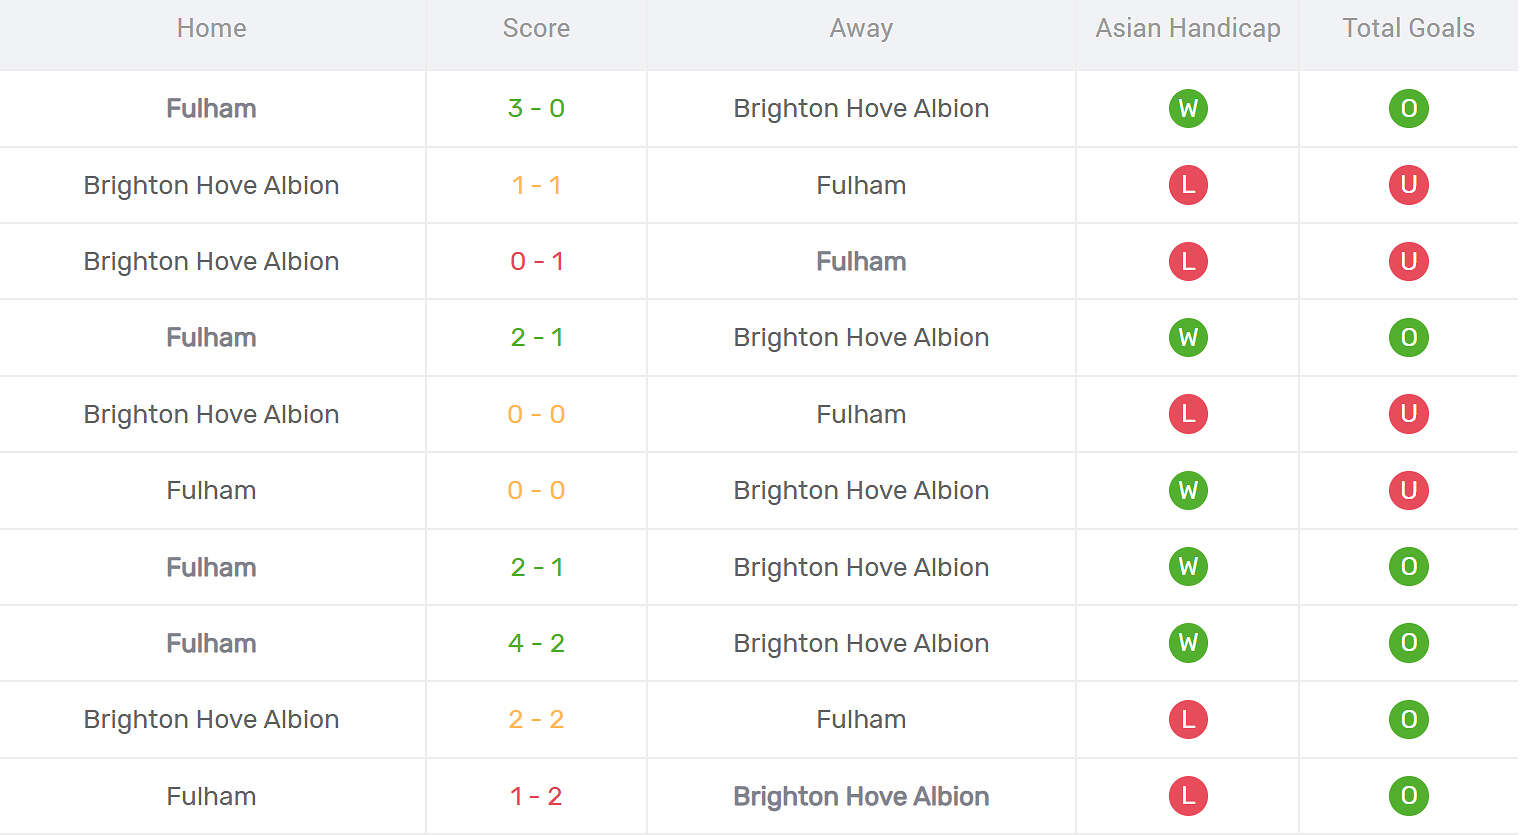
Task: Click away team Brighton Hove Albion in 1 - 2 row
Action: pos(861,796)
